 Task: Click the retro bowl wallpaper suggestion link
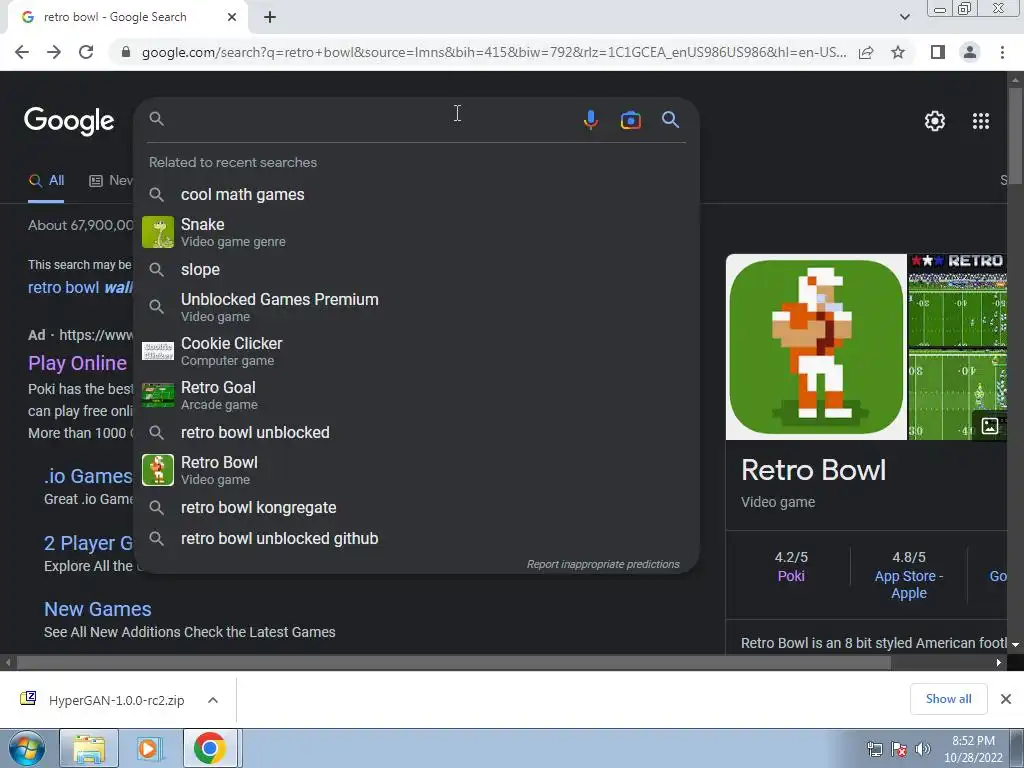point(80,287)
